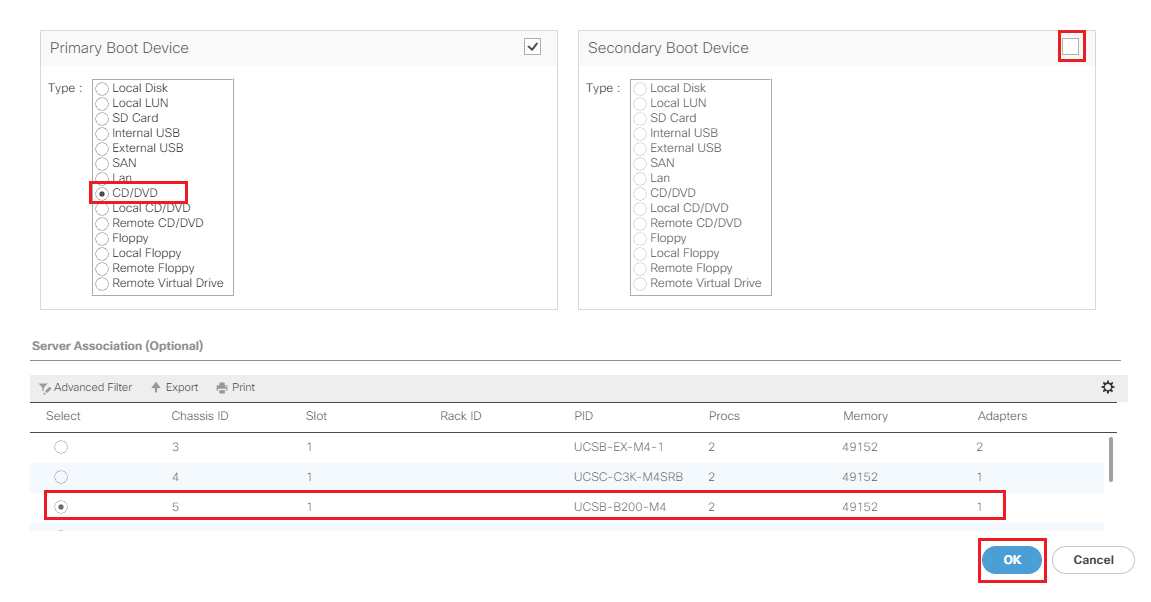Select CD/DVD under Secondary Boot Device
Screen dimensions: 1151x602
[640, 194]
